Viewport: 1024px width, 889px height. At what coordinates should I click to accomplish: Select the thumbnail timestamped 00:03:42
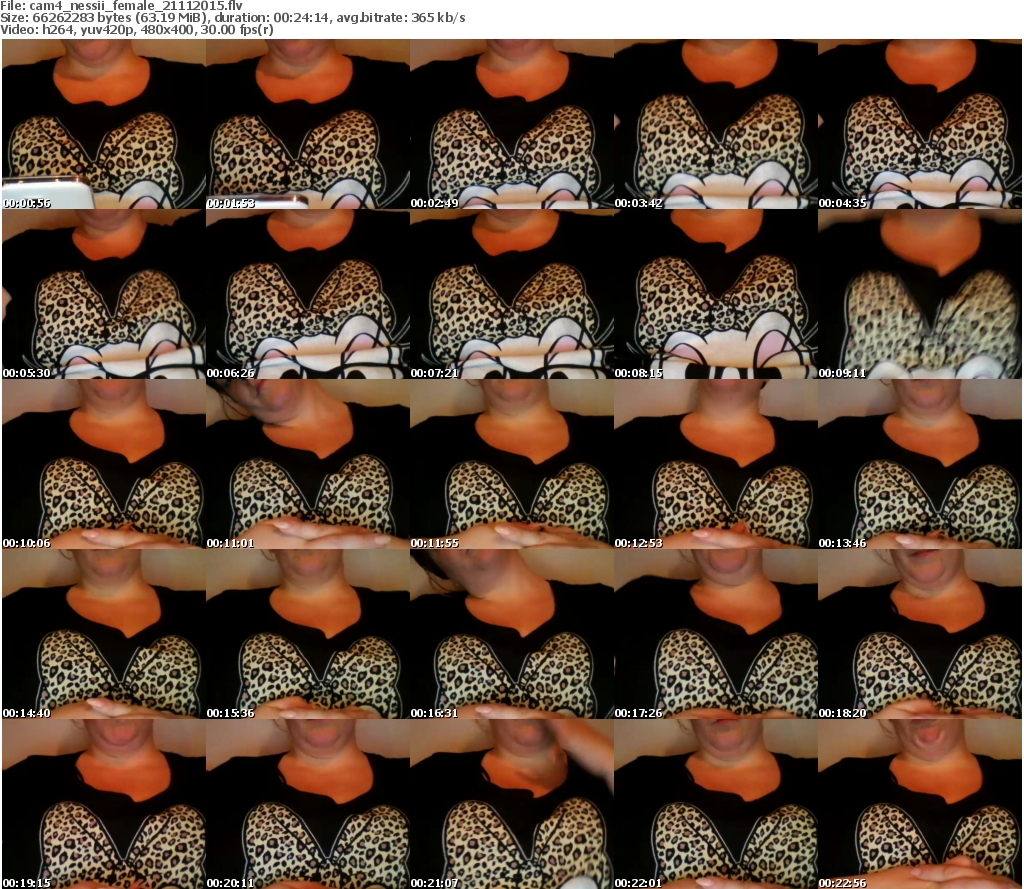pos(716,124)
